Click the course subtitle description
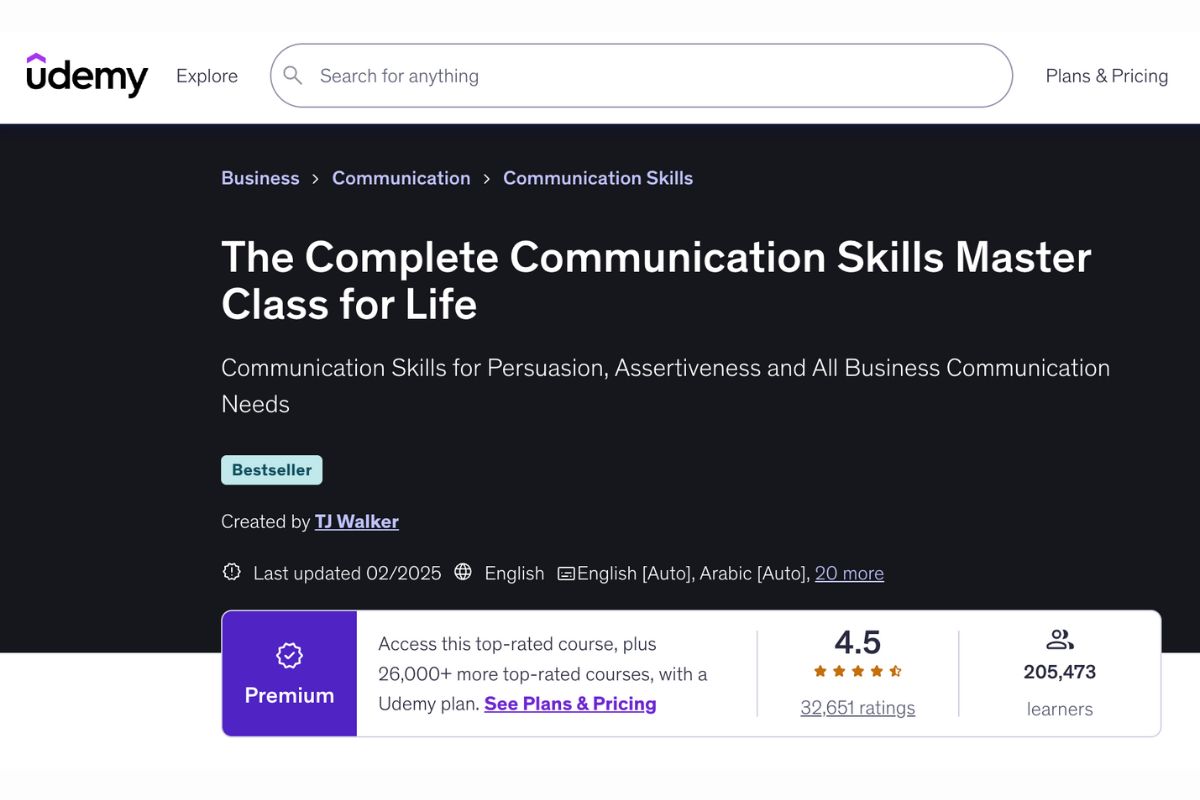 point(665,386)
